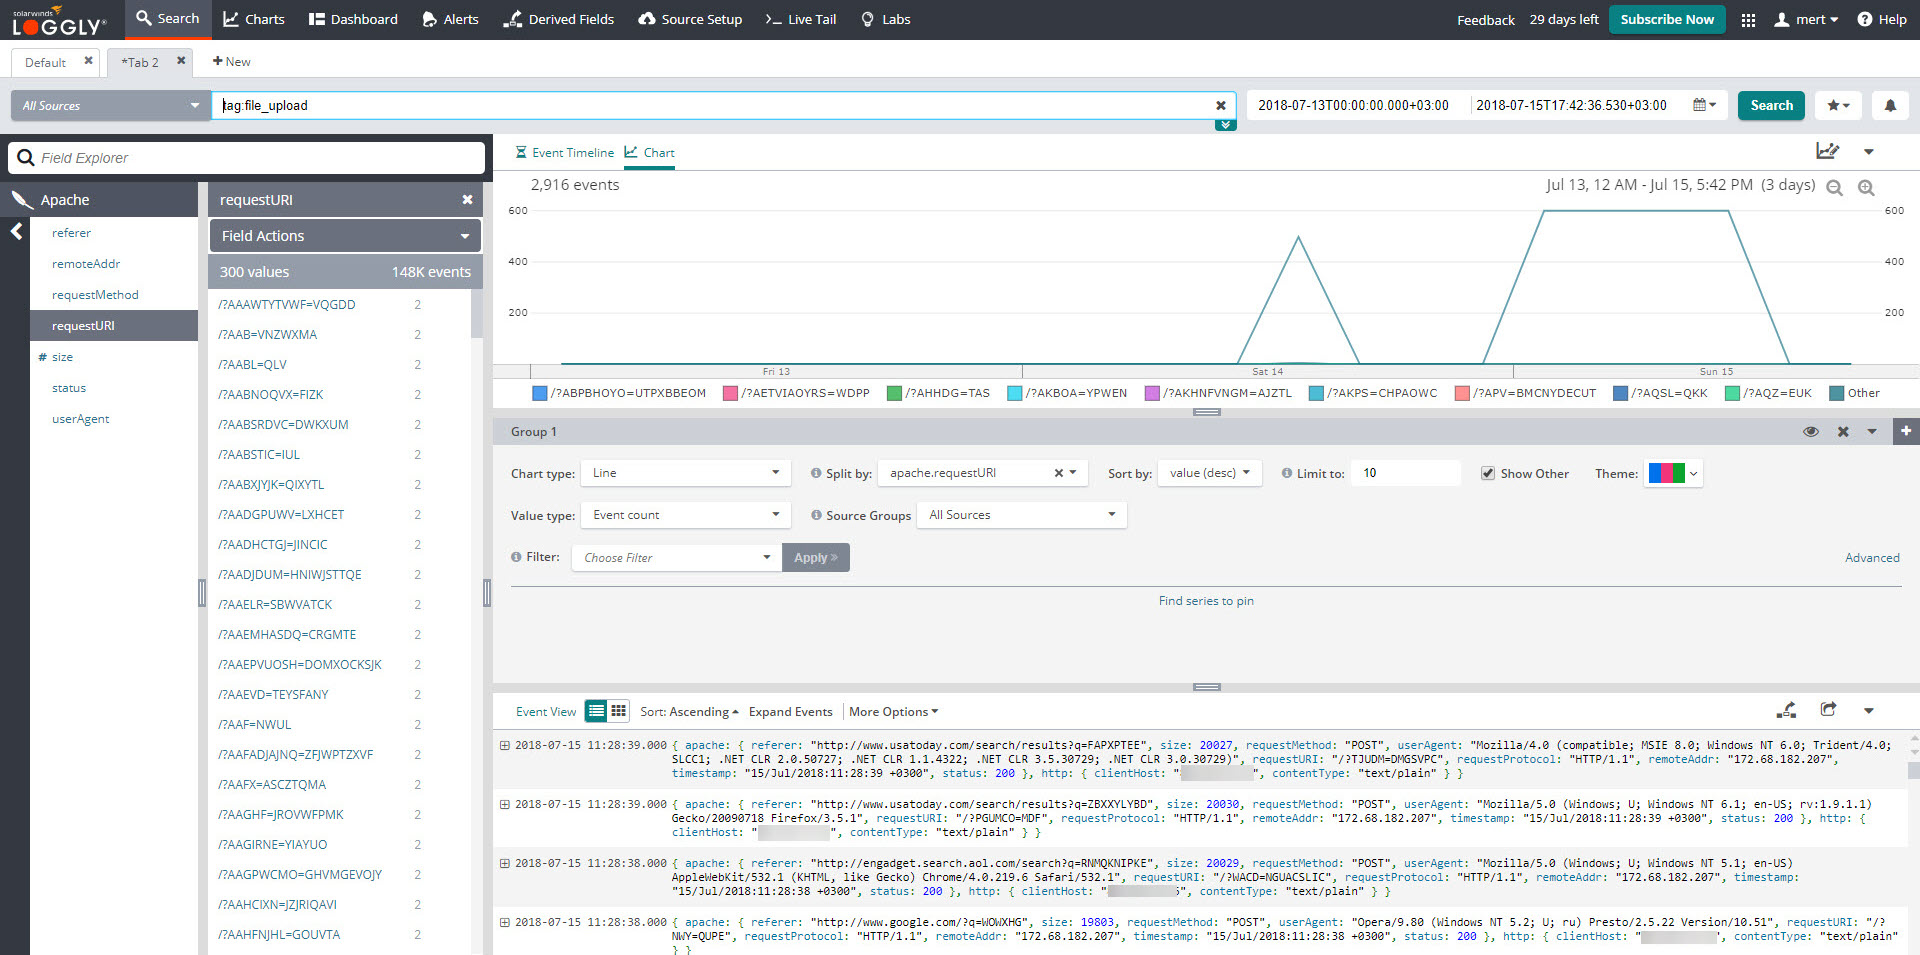Add a new chart group with plus icon
The width and height of the screenshot is (1920, 955).
1906,431
